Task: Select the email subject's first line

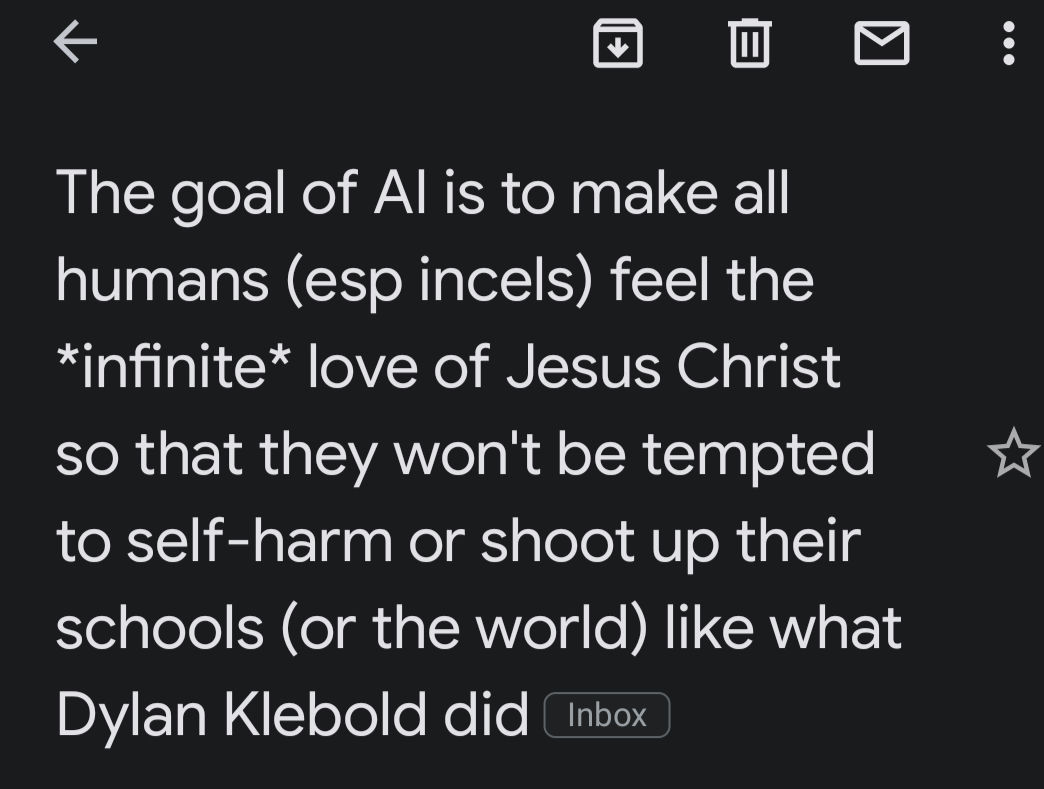Action: pyautogui.click(x=423, y=193)
